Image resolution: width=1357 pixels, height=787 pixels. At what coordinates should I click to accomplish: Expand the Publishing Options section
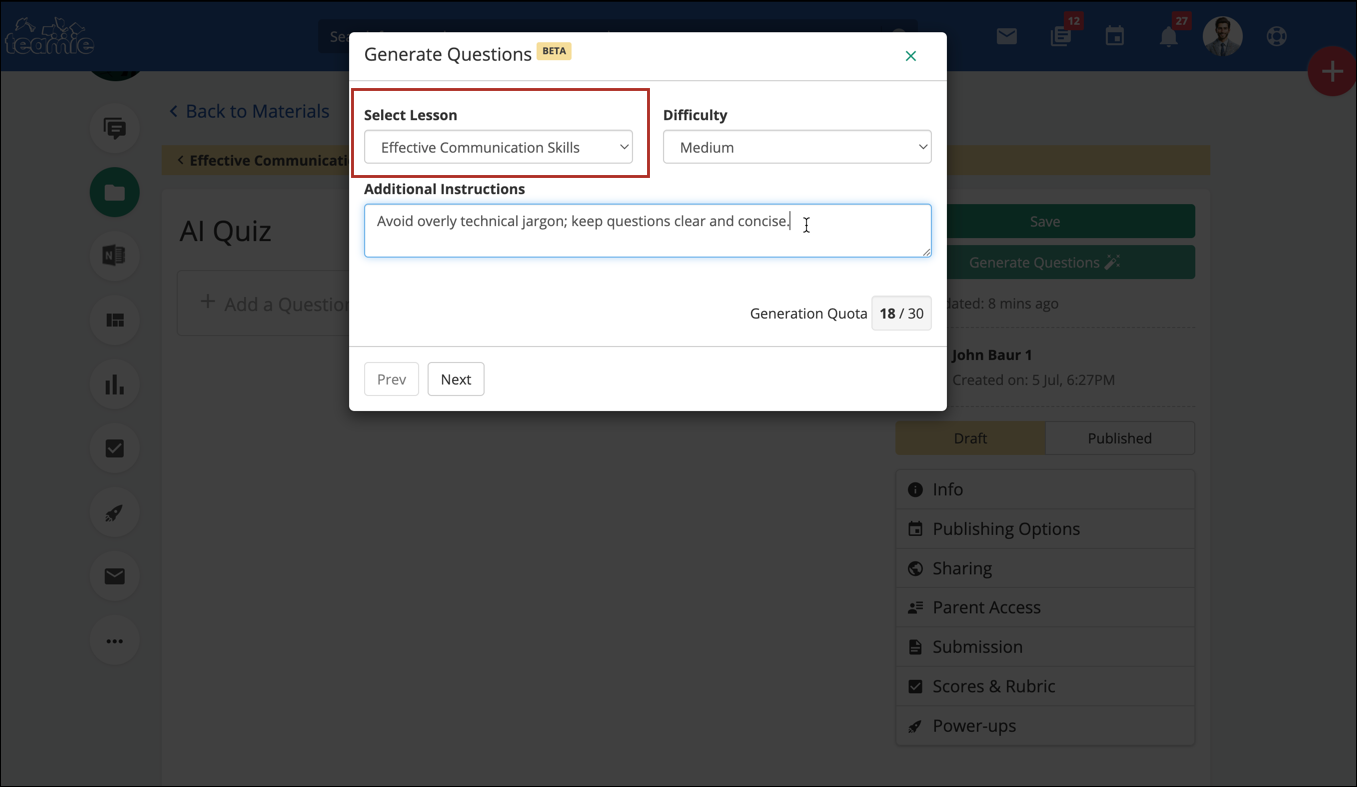coord(1005,529)
